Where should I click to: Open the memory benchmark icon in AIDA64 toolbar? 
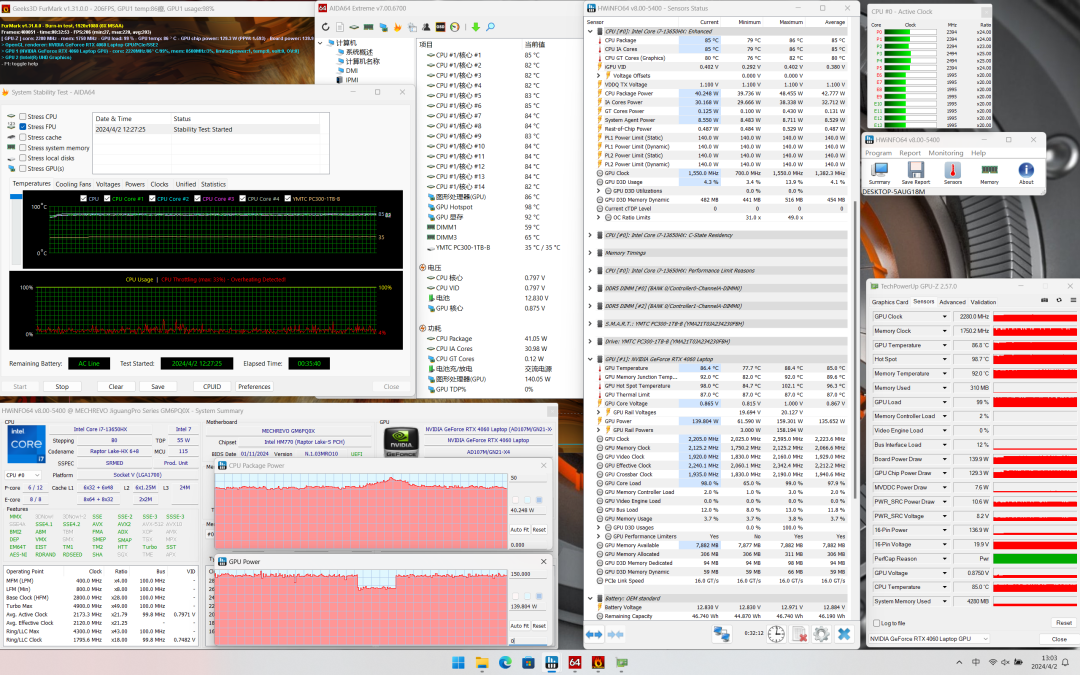coord(368,27)
